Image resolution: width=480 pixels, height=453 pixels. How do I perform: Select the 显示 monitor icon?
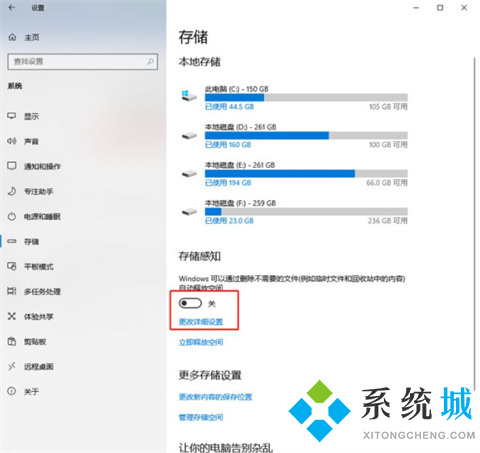coord(12,116)
